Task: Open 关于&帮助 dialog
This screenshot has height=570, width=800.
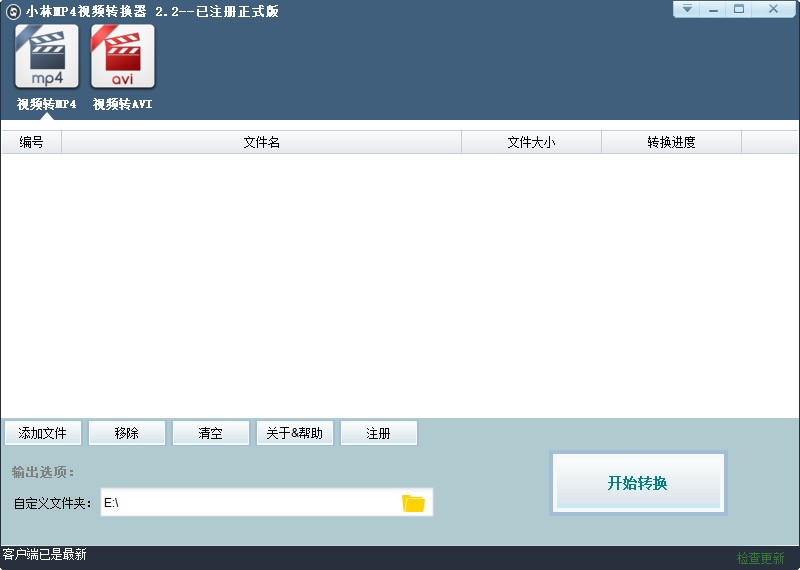Action: pyautogui.click(x=294, y=433)
